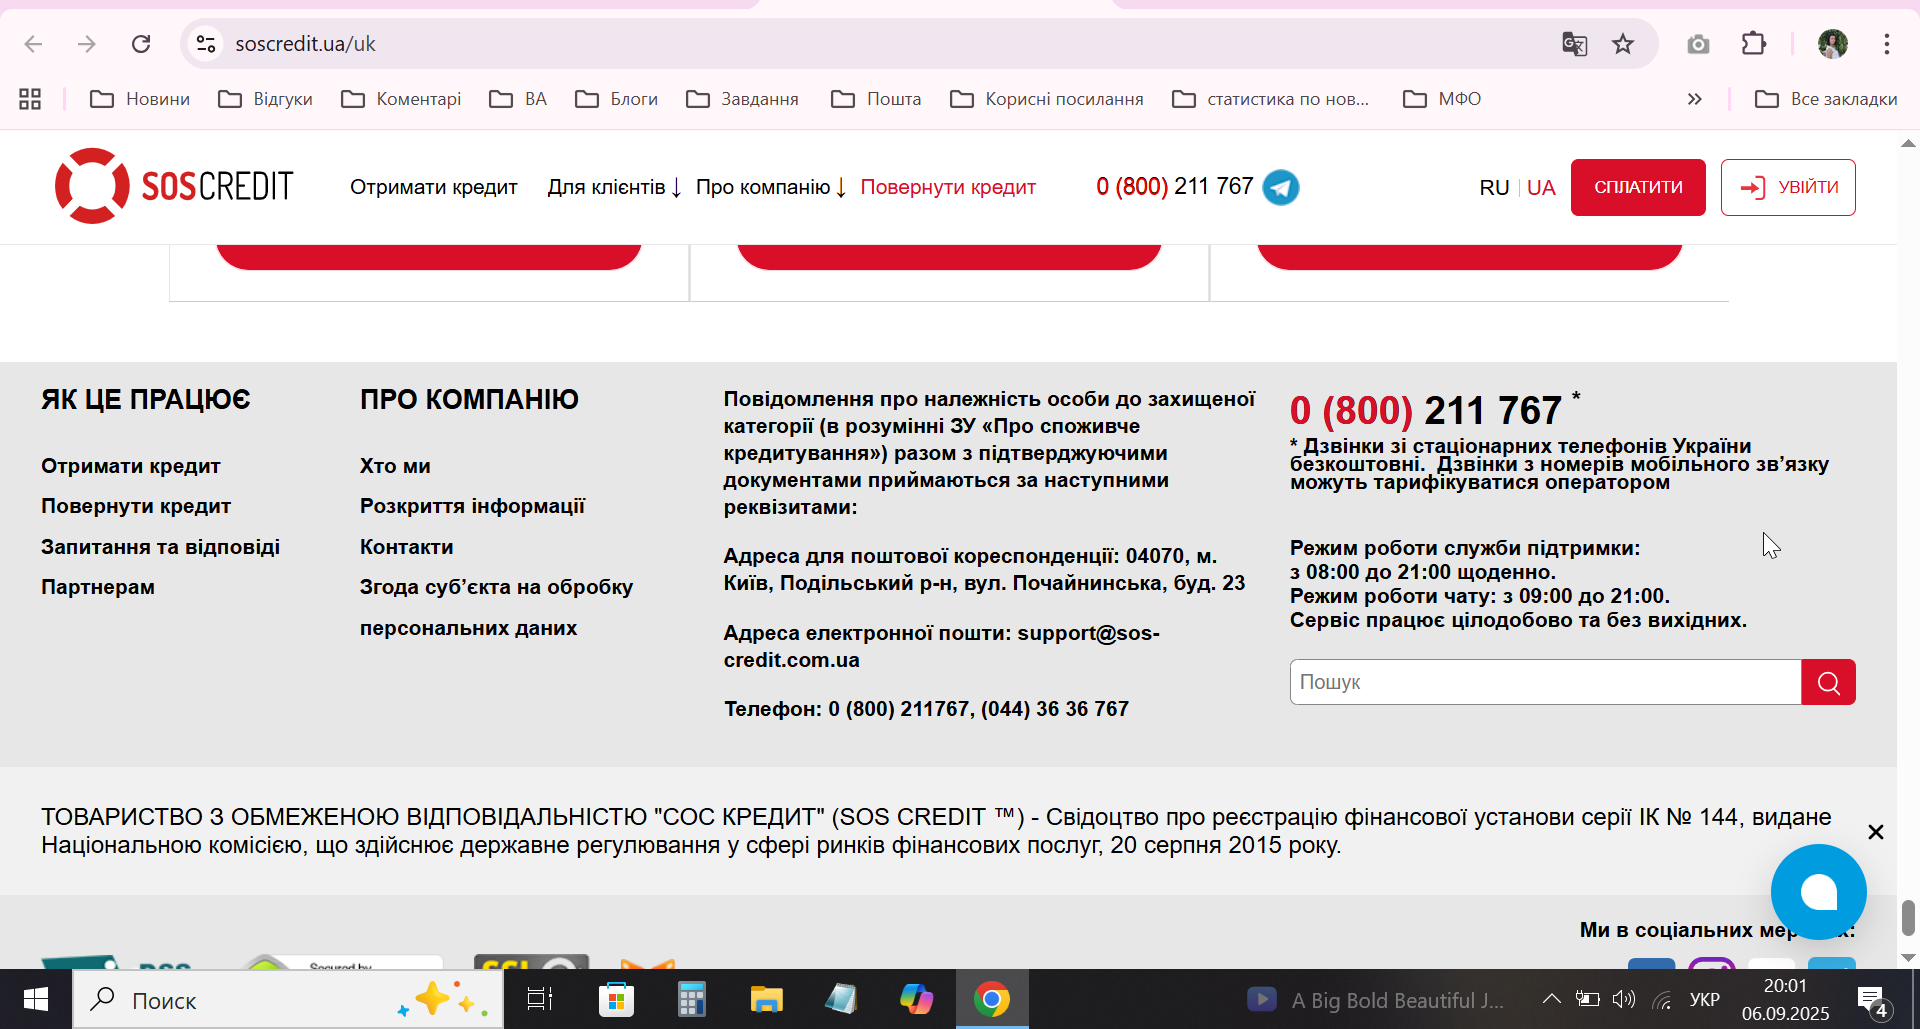Switch site language to RU

click(x=1494, y=188)
